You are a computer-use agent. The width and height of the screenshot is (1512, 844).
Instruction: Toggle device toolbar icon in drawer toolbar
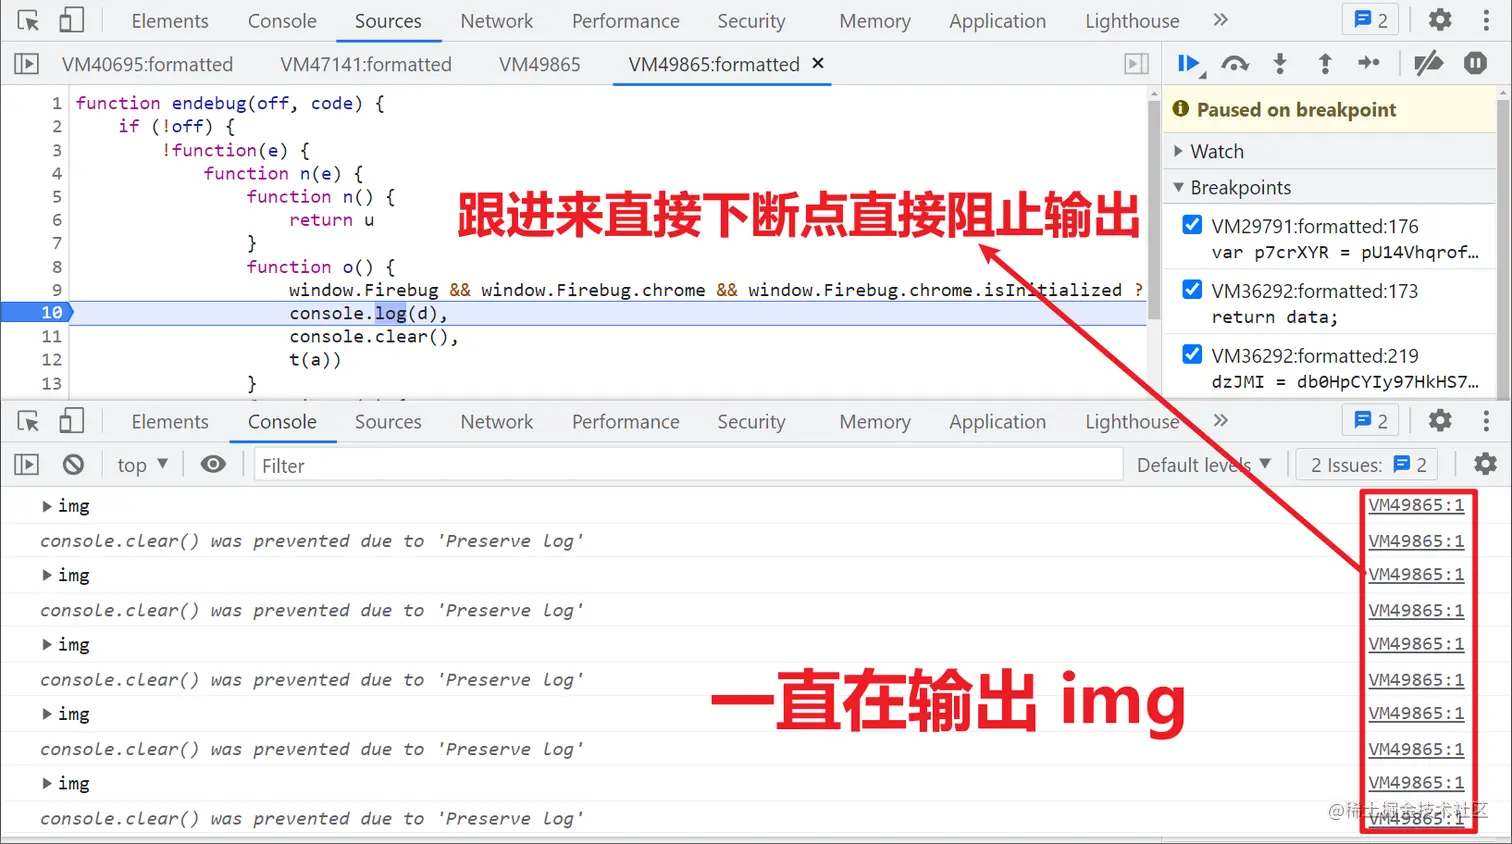coord(71,421)
